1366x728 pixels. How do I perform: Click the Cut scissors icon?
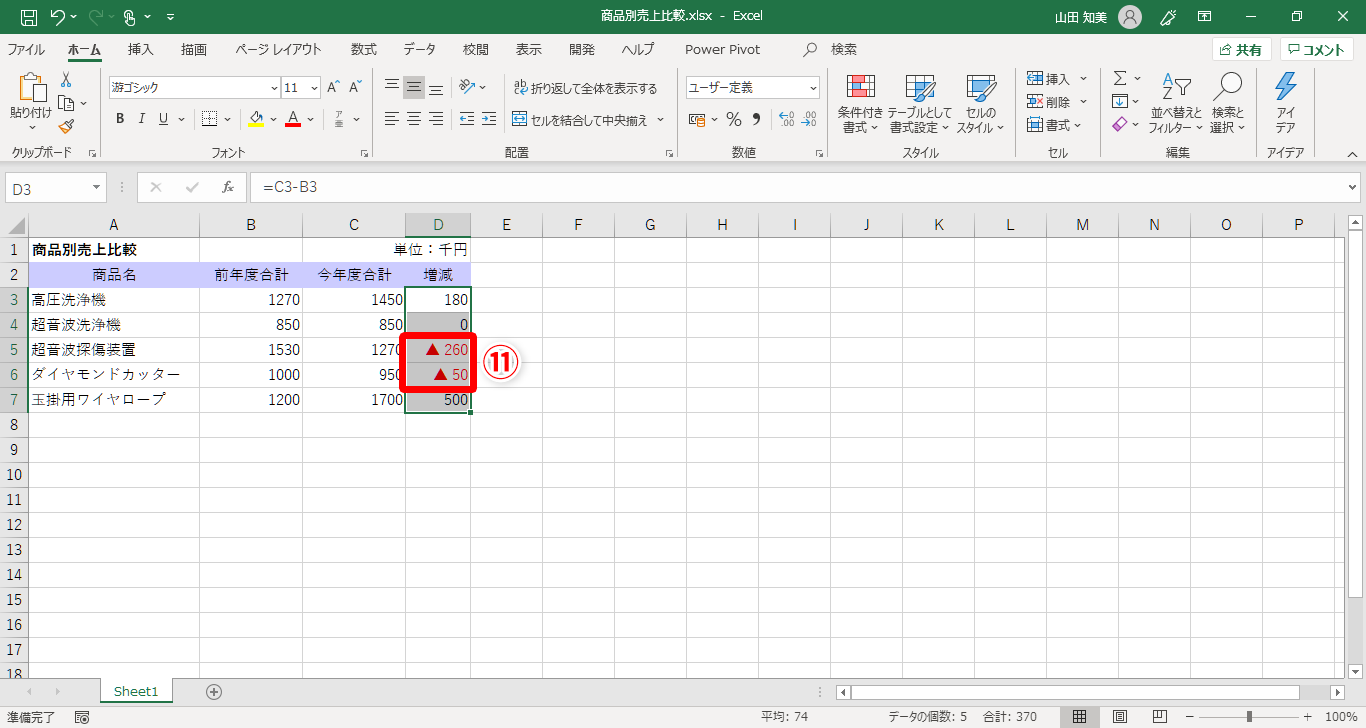click(x=66, y=80)
